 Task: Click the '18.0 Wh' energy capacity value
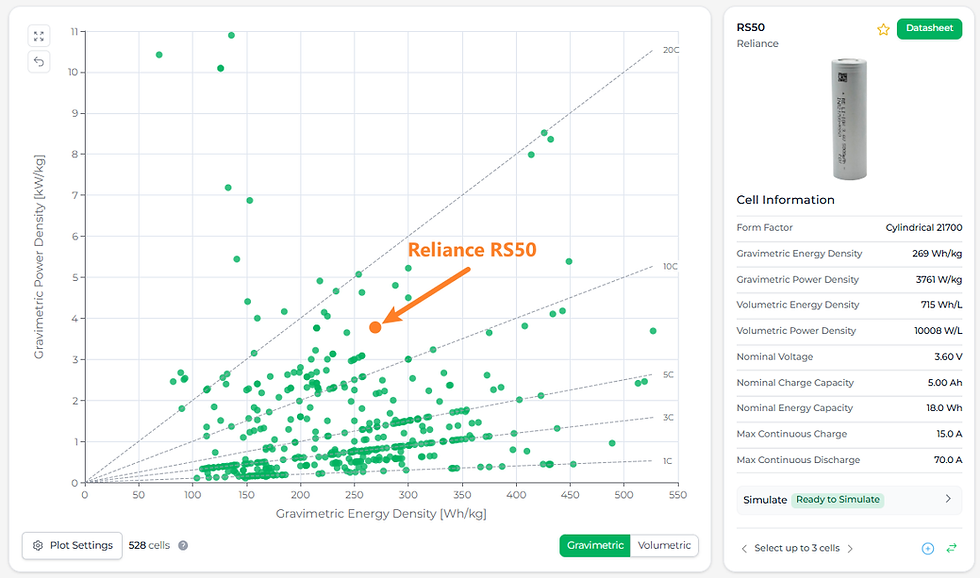pos(944,408)
